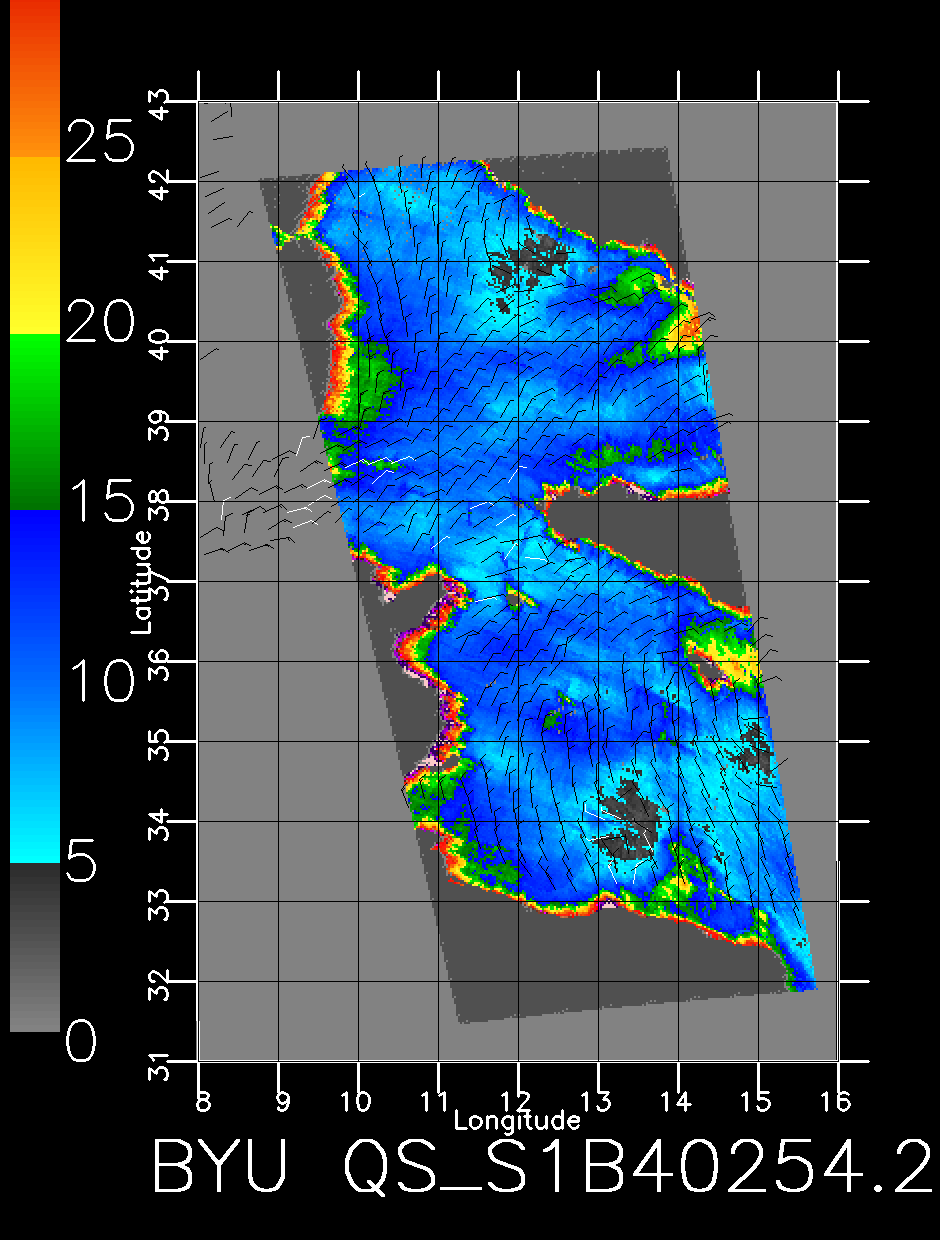The height and width of the screenshot is (1240, 940).
Task: Click latitude tick label 41
Action: [160, 265]
